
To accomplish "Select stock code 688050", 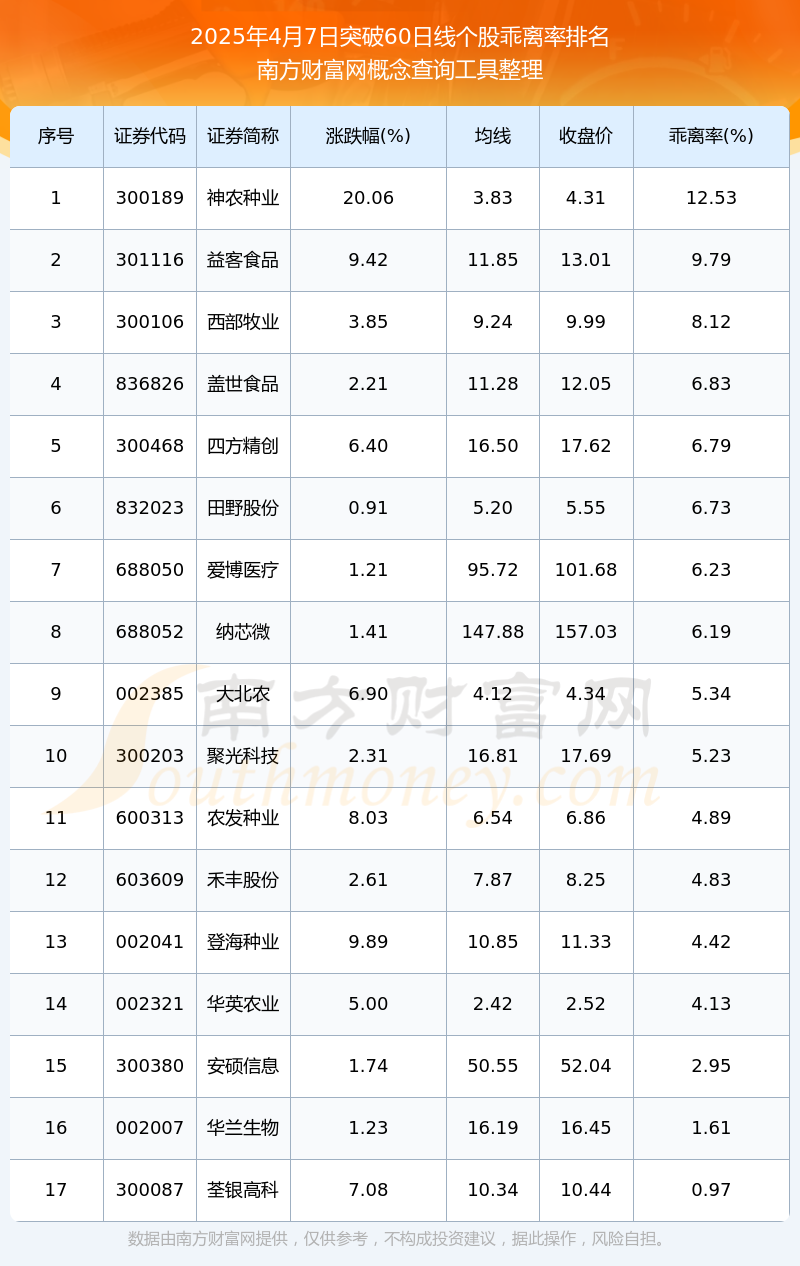I will (150, 570).
